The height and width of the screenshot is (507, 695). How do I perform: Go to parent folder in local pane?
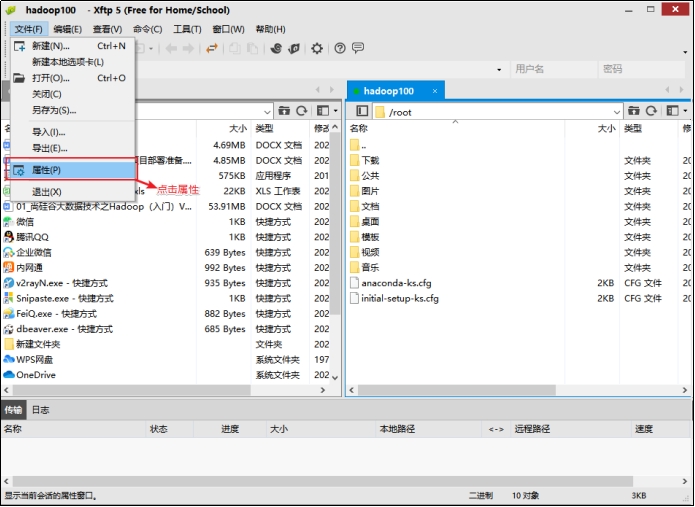[284, 110]
